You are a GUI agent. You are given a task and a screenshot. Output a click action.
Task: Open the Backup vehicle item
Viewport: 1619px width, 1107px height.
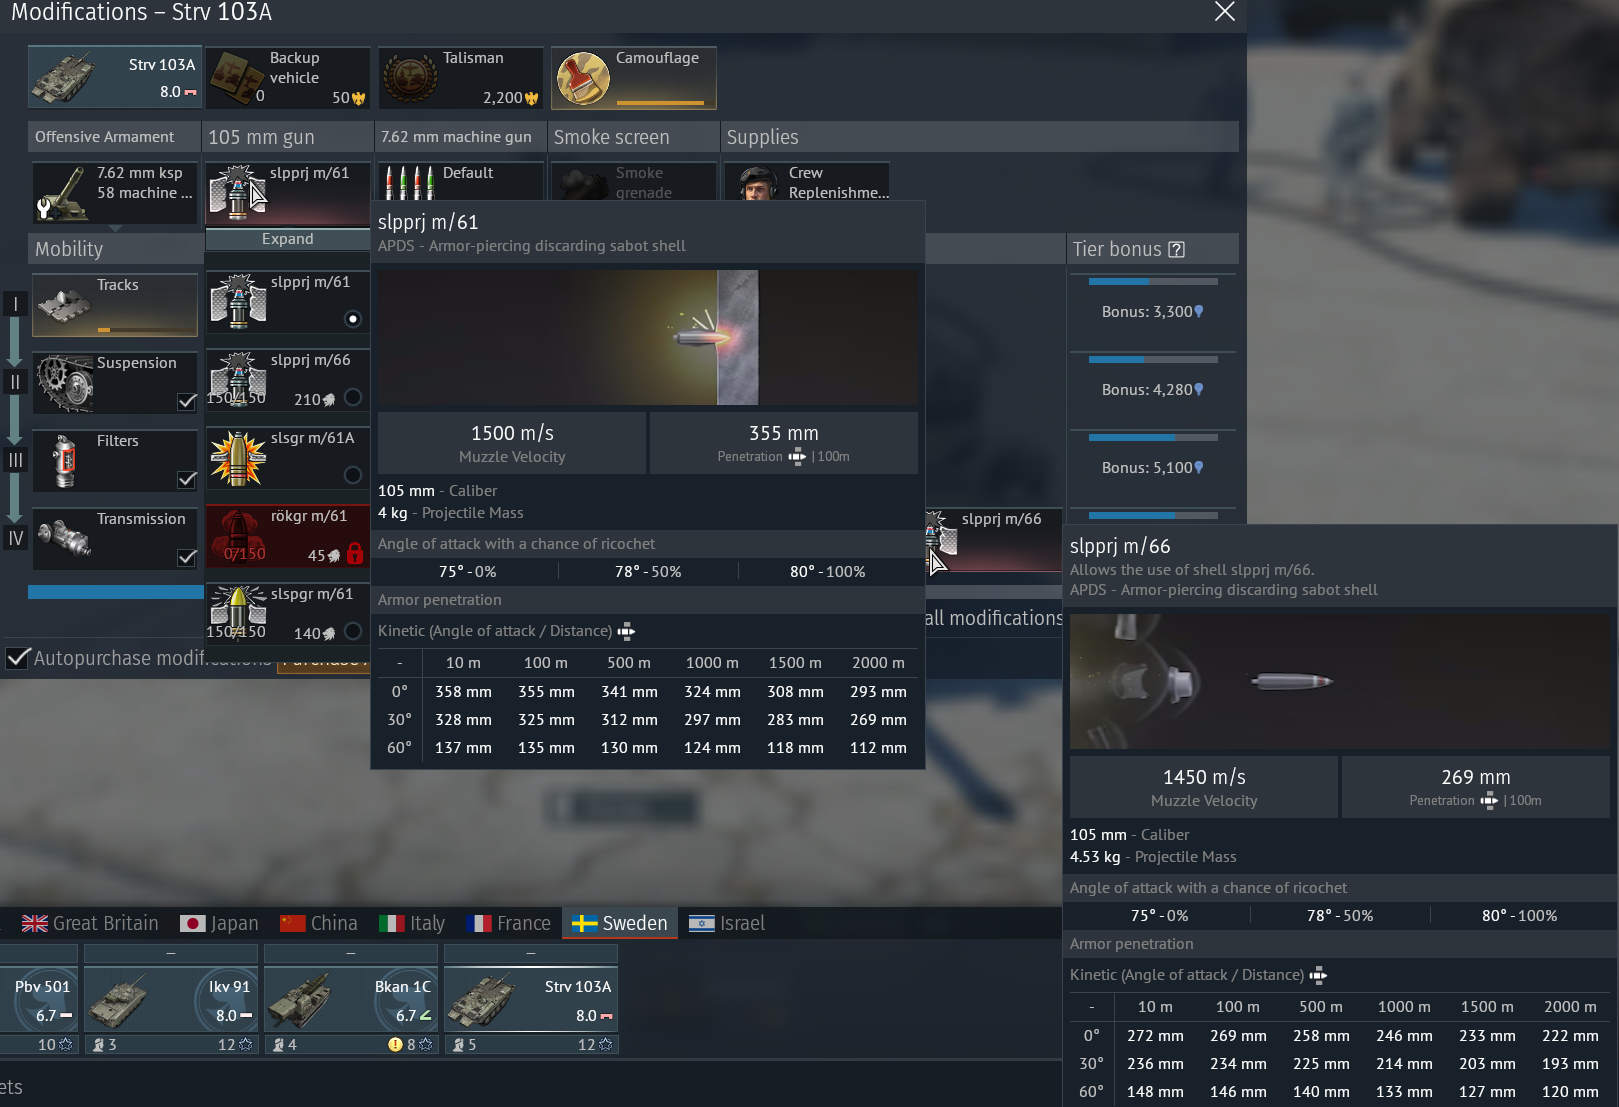[x=289, y=77]
